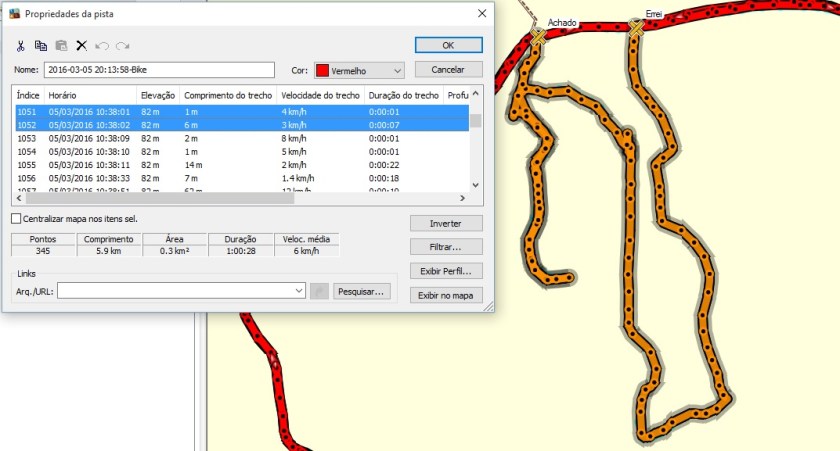Click the Redo arrow icon

click(x=122, y=46)
